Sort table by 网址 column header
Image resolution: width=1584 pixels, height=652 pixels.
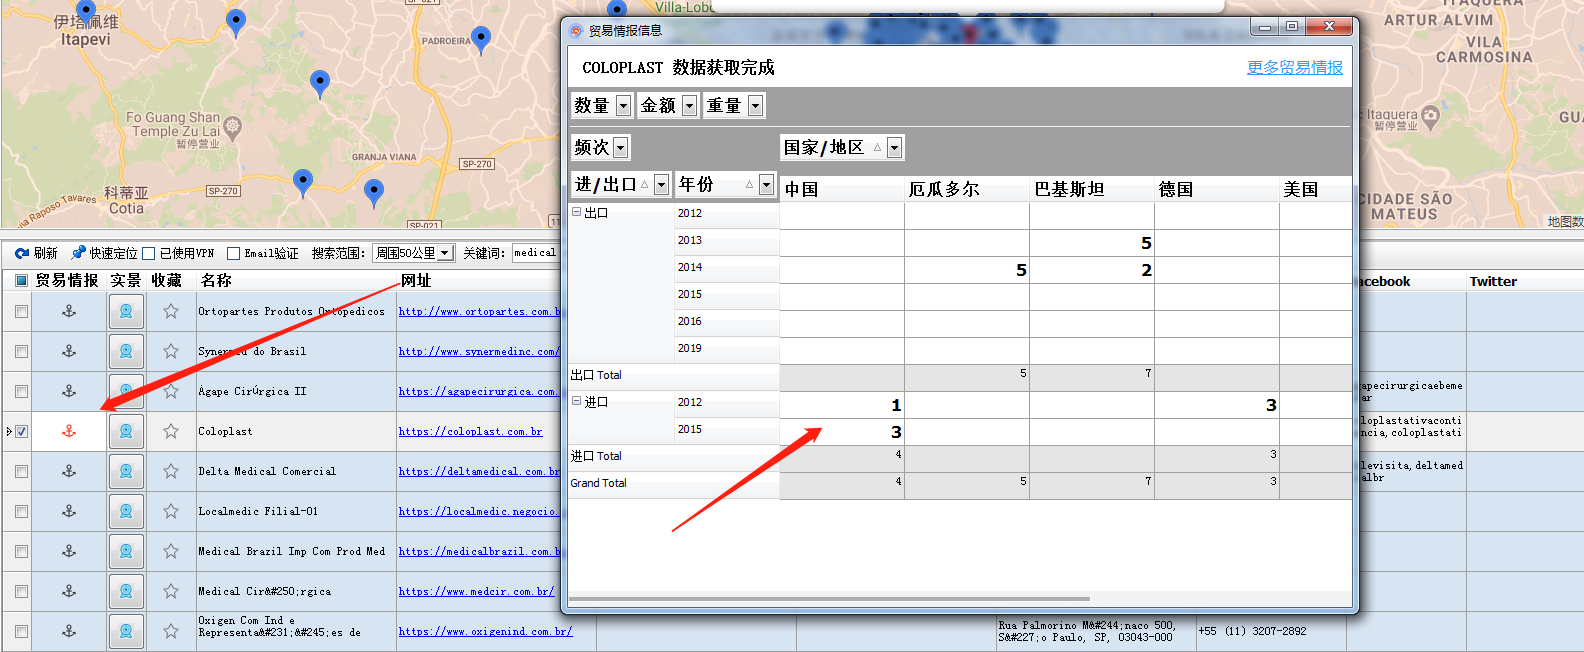tap(416, 281)
